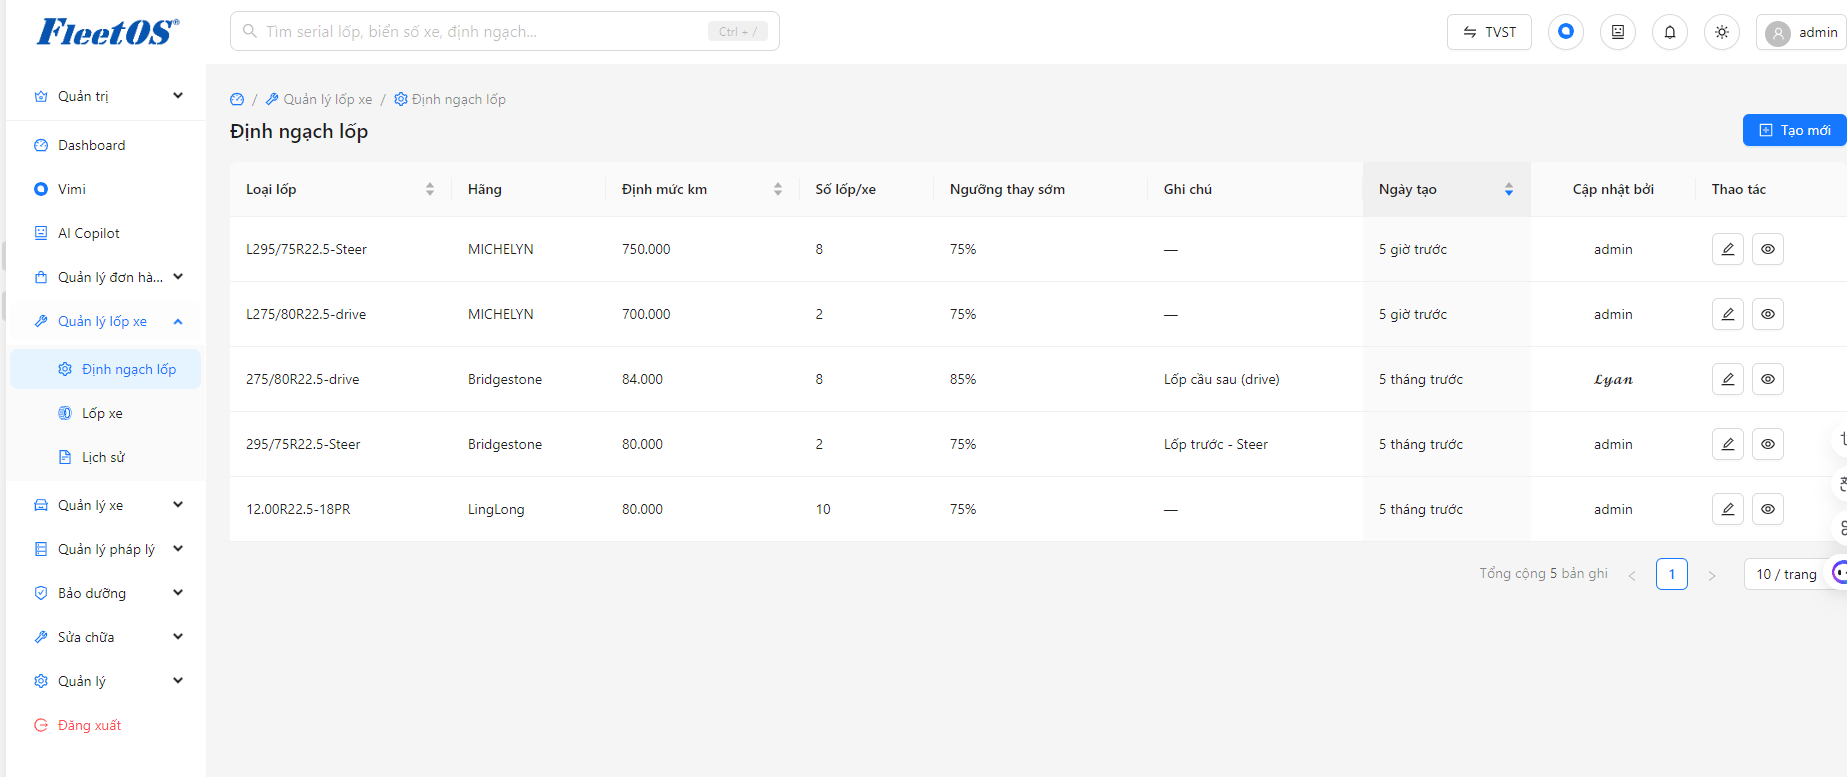Sort table by Loại lốp column
1847x777 pixels.
(430, 189)
